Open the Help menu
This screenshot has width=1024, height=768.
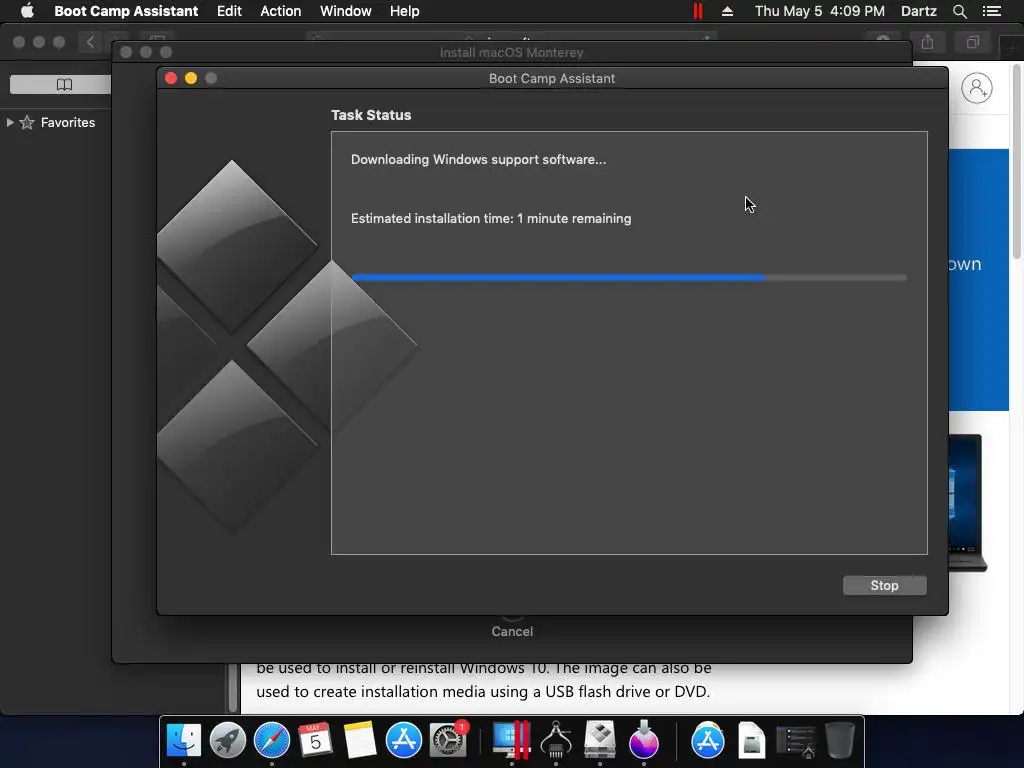404,11
